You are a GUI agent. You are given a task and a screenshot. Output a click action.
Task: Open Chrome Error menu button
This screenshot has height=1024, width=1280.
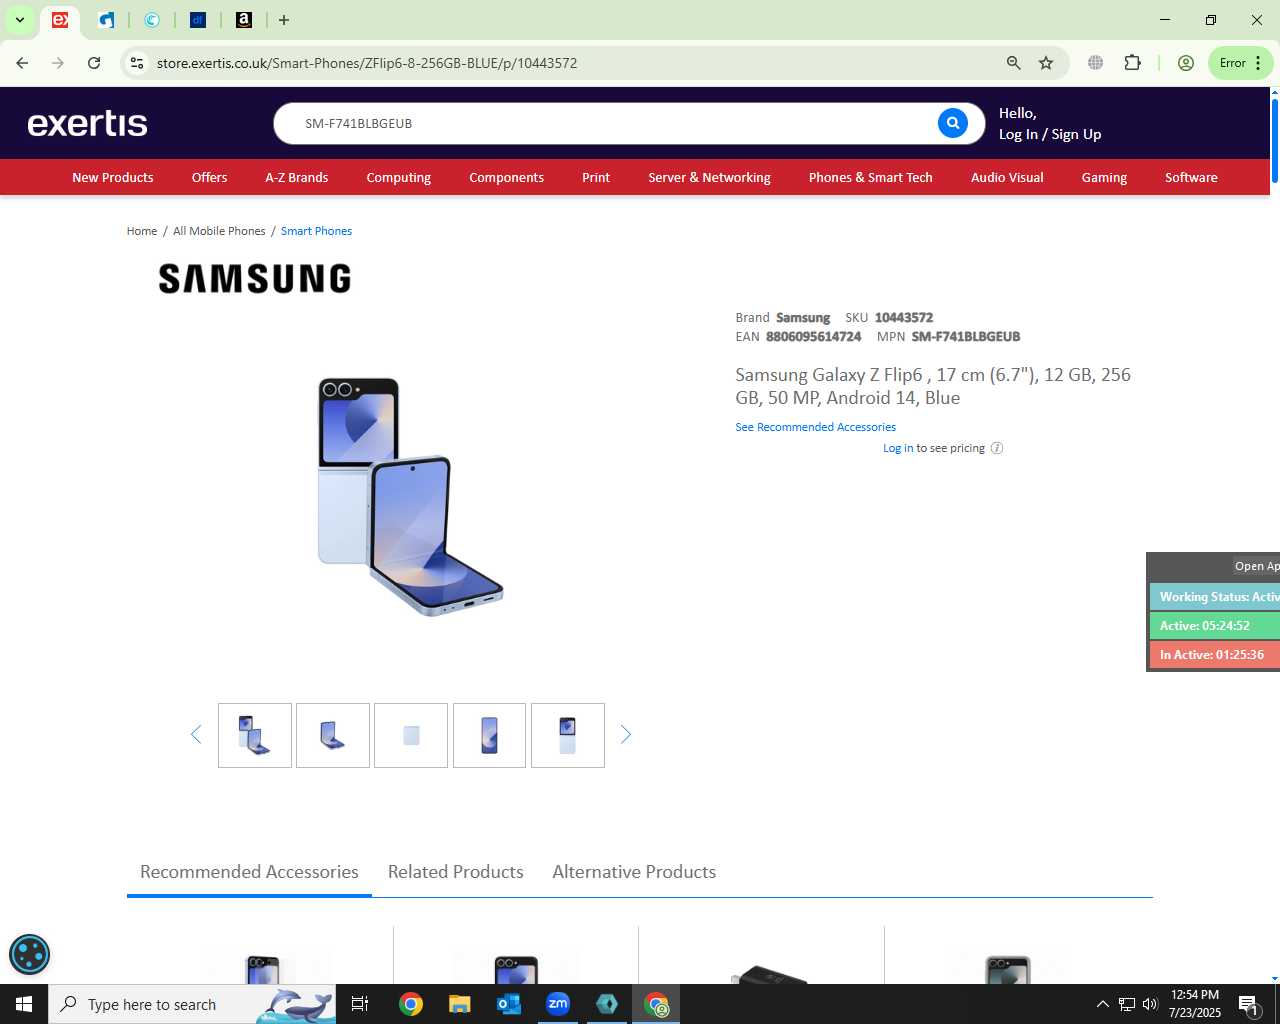[x=1240, y=63]
